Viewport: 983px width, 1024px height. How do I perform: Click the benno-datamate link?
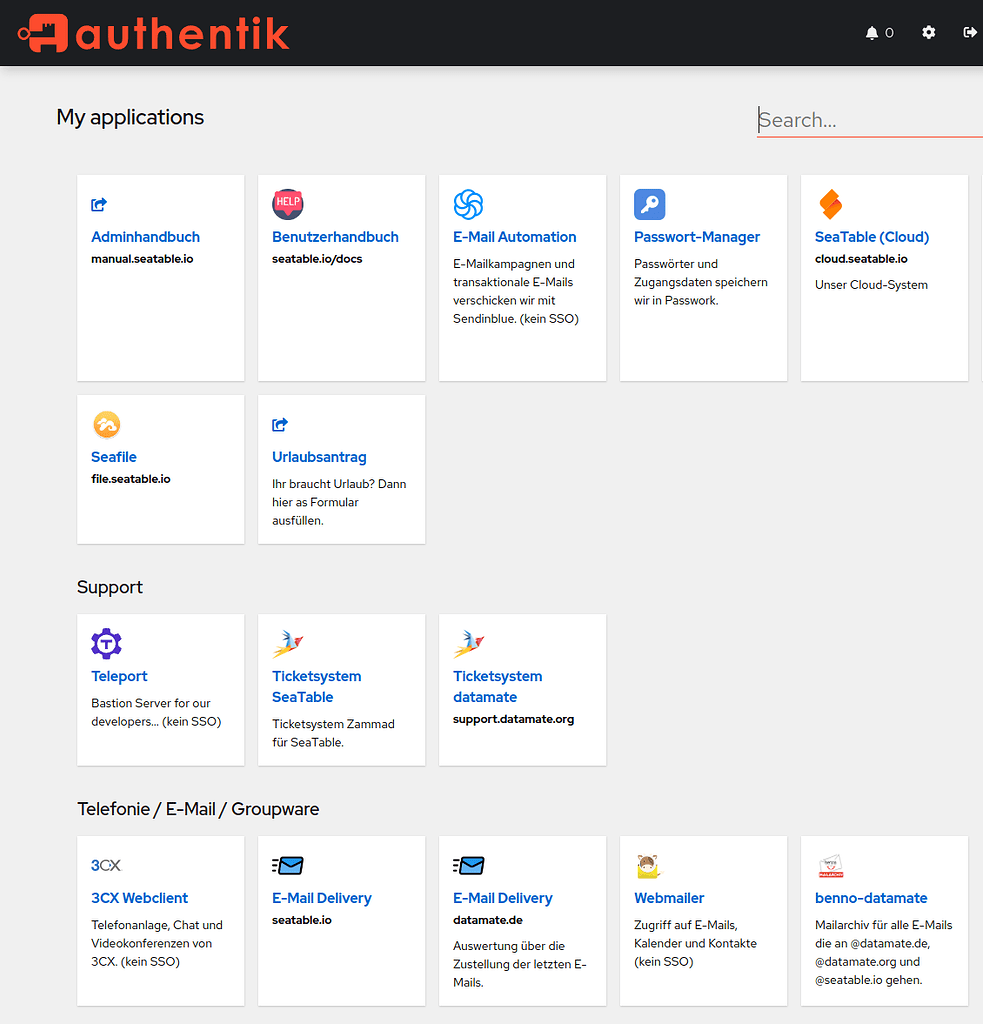873,897
